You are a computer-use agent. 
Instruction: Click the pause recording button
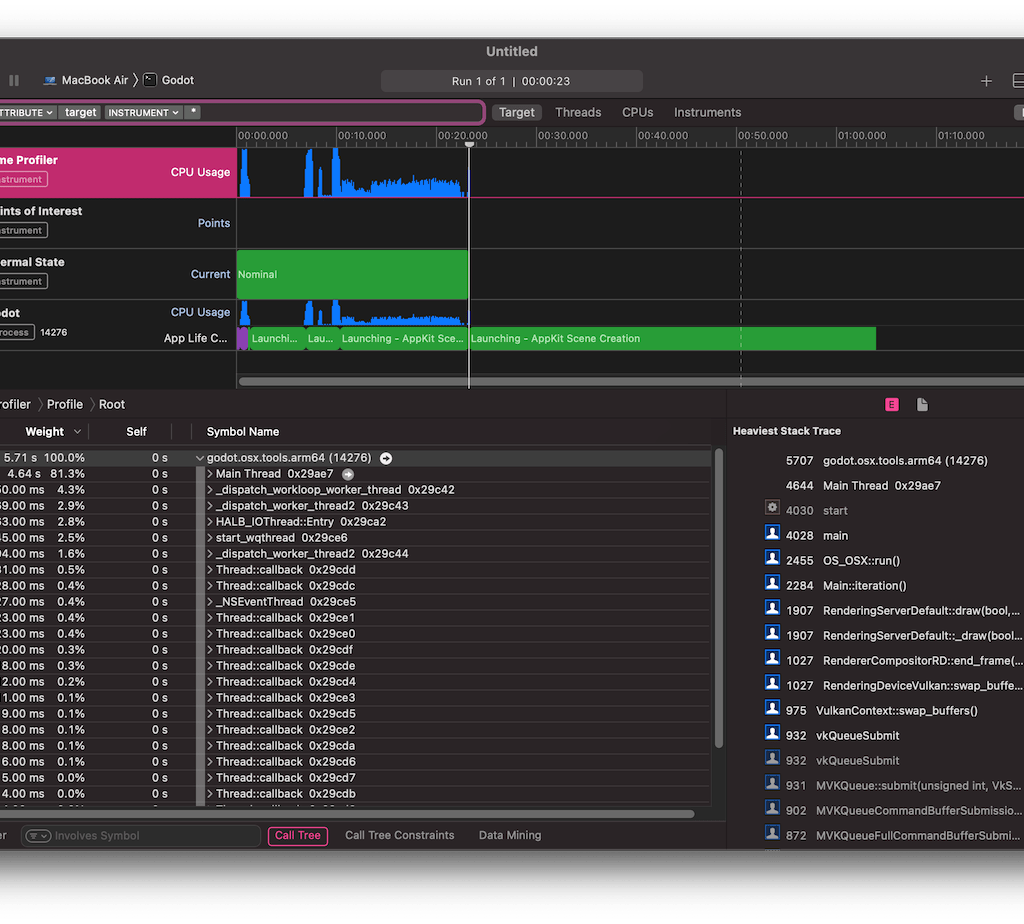(14, 80)
